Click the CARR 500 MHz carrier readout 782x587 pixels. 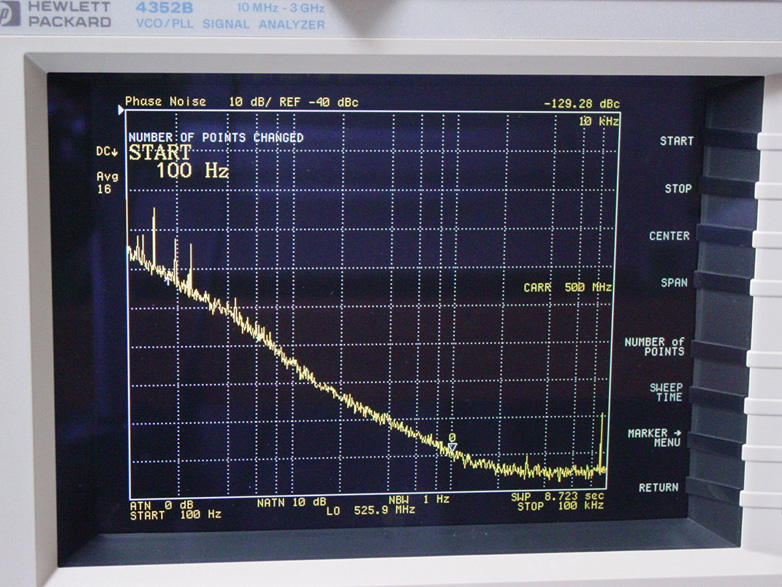pos(567,288)
